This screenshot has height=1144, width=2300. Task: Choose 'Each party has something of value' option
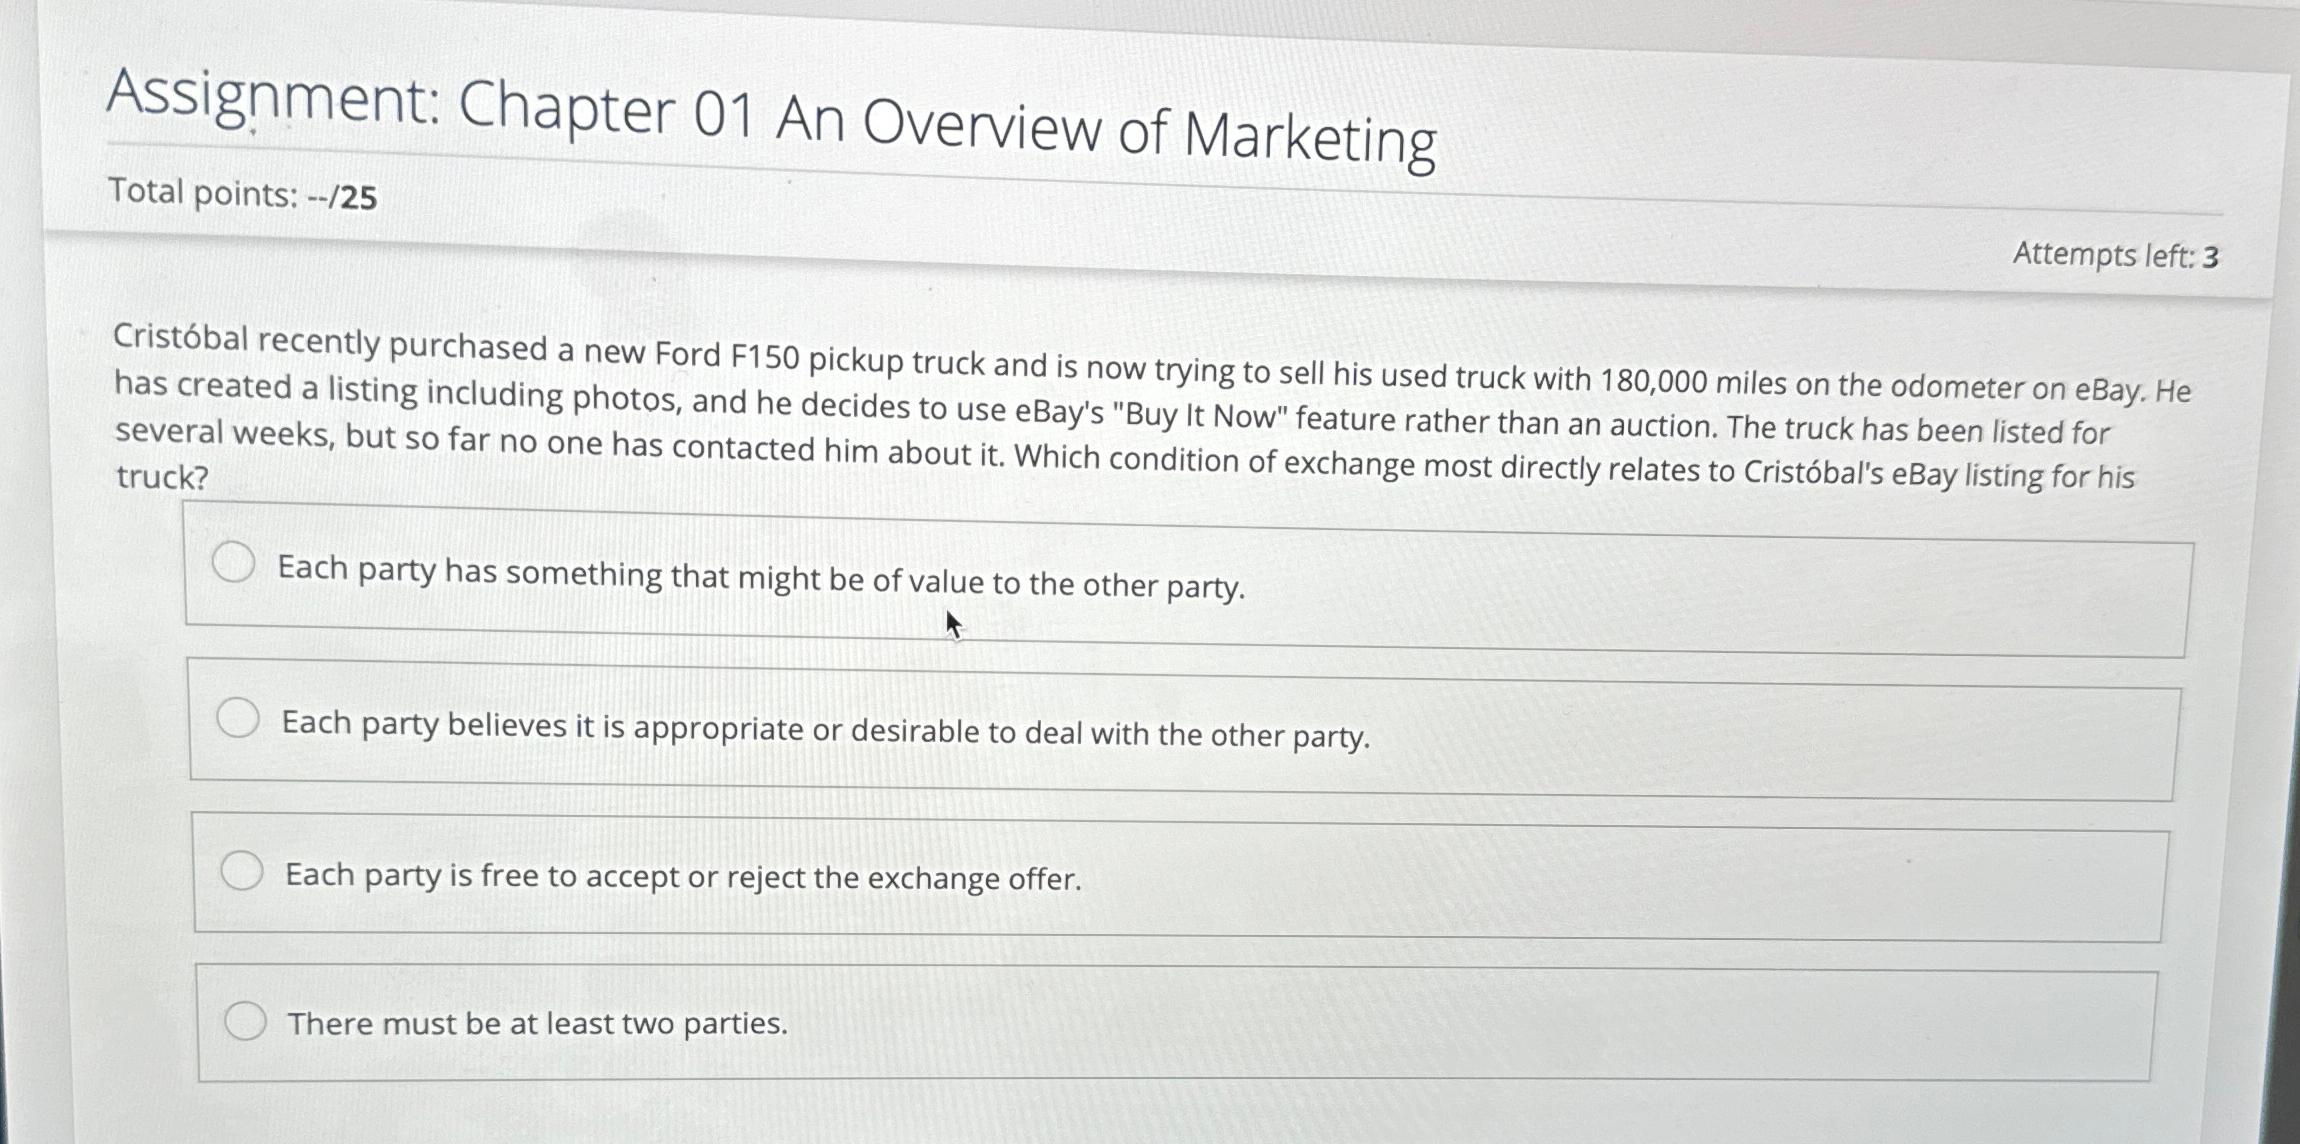point(235,564)
